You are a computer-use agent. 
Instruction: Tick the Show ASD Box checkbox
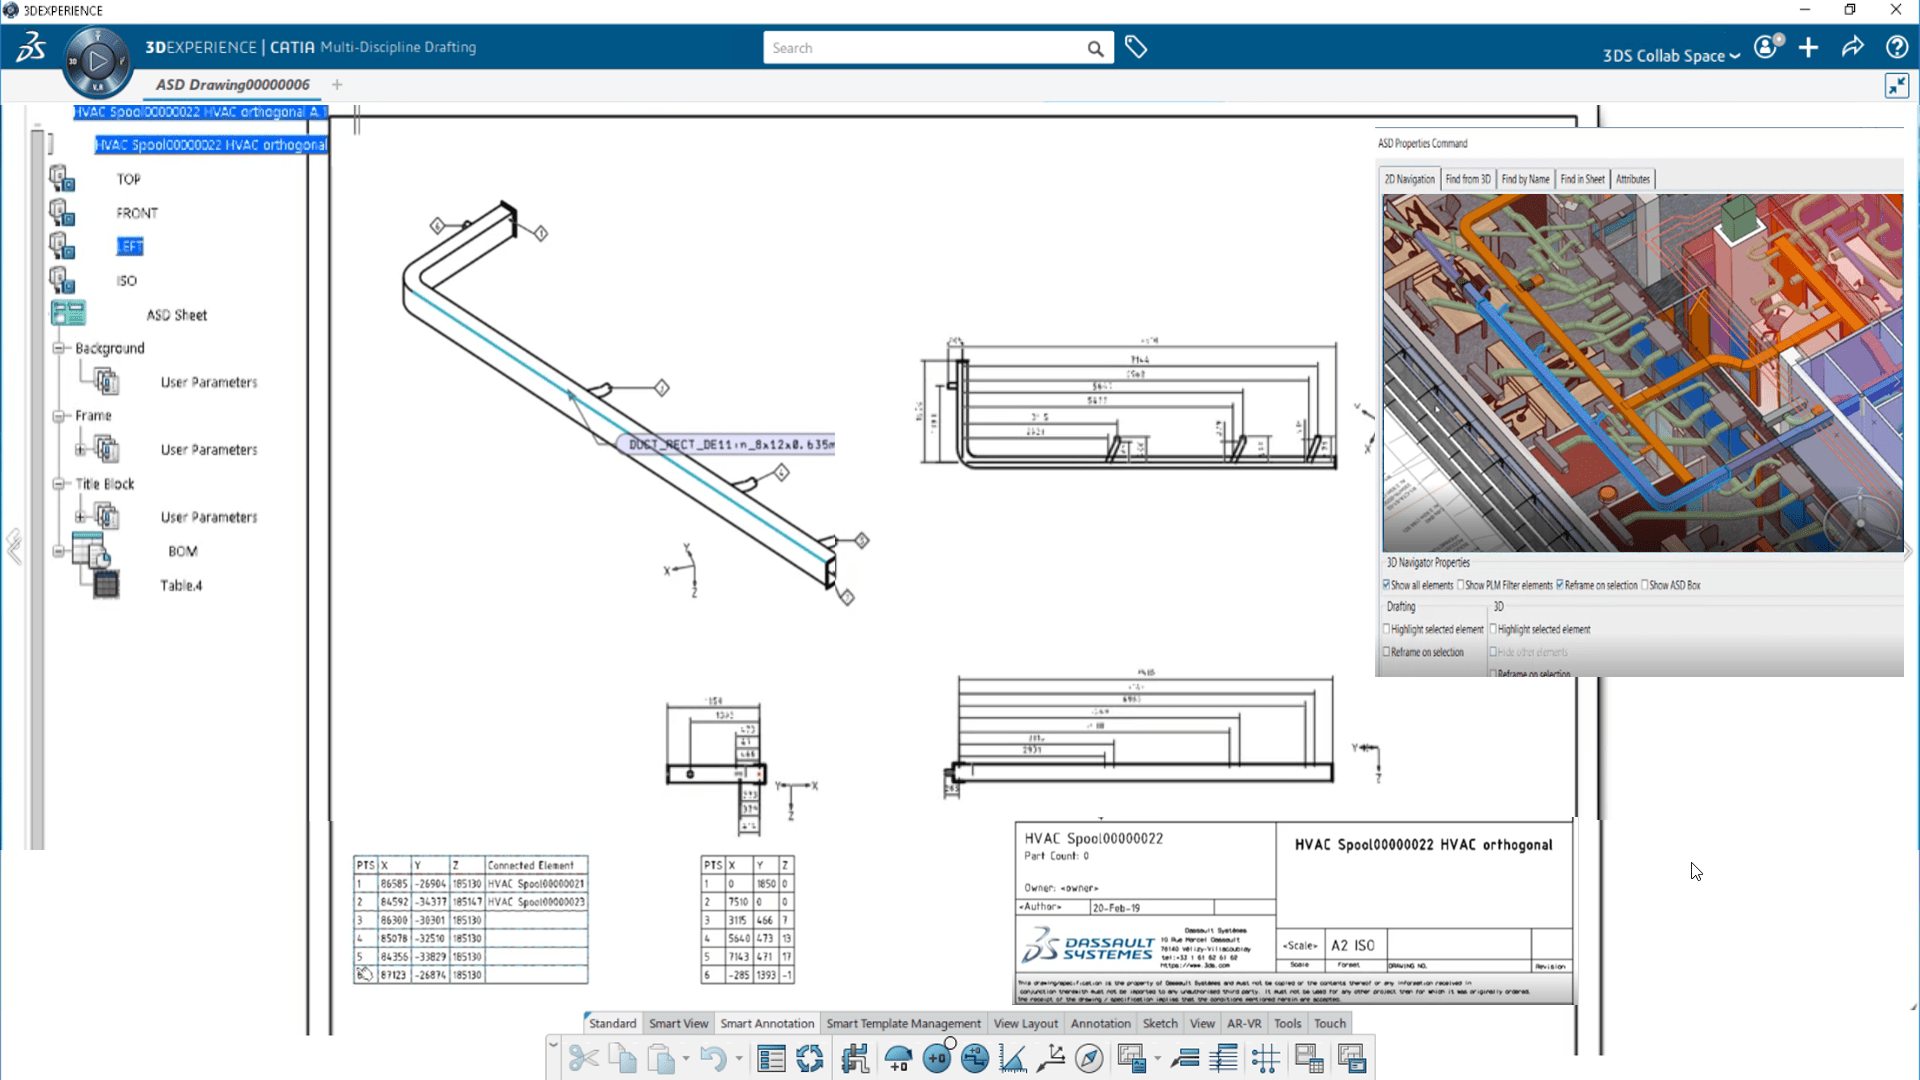click(1645, 585)
